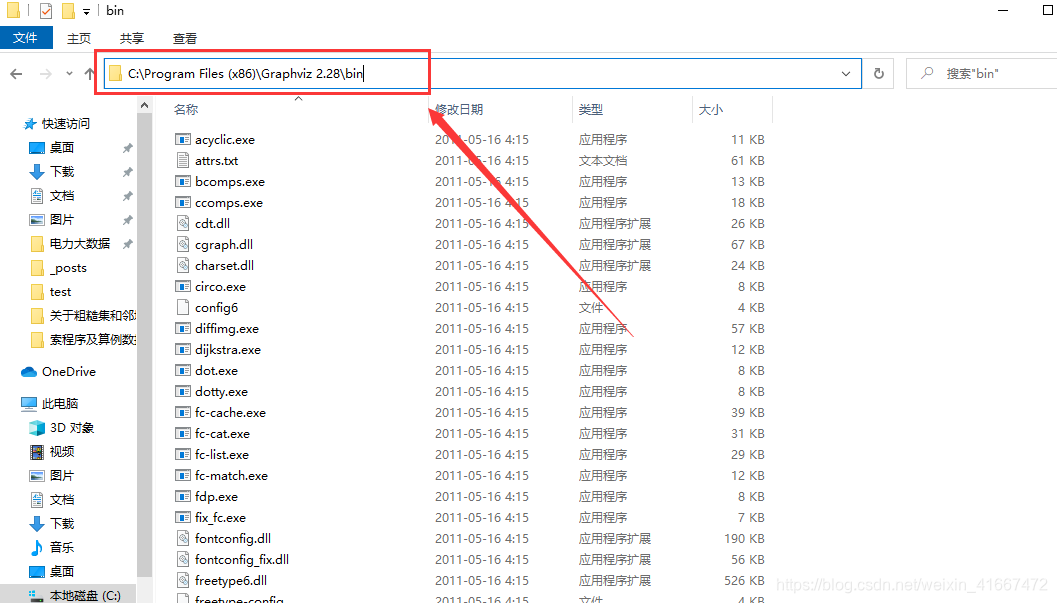Switch to the 共享 ribbon tab

tap(131, 38)
